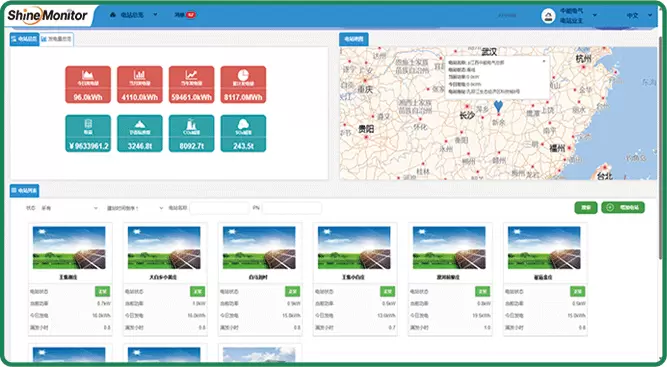Viewport: 667px width, 367px height.
Task: Click the green search button
Action: coord(586,208)
